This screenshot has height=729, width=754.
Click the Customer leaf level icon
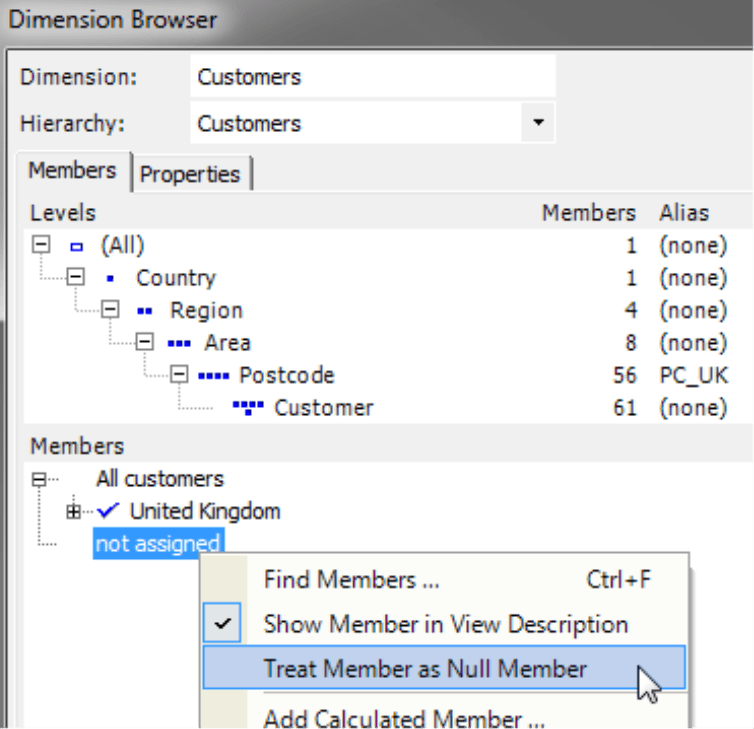click(x=248, y=408)
